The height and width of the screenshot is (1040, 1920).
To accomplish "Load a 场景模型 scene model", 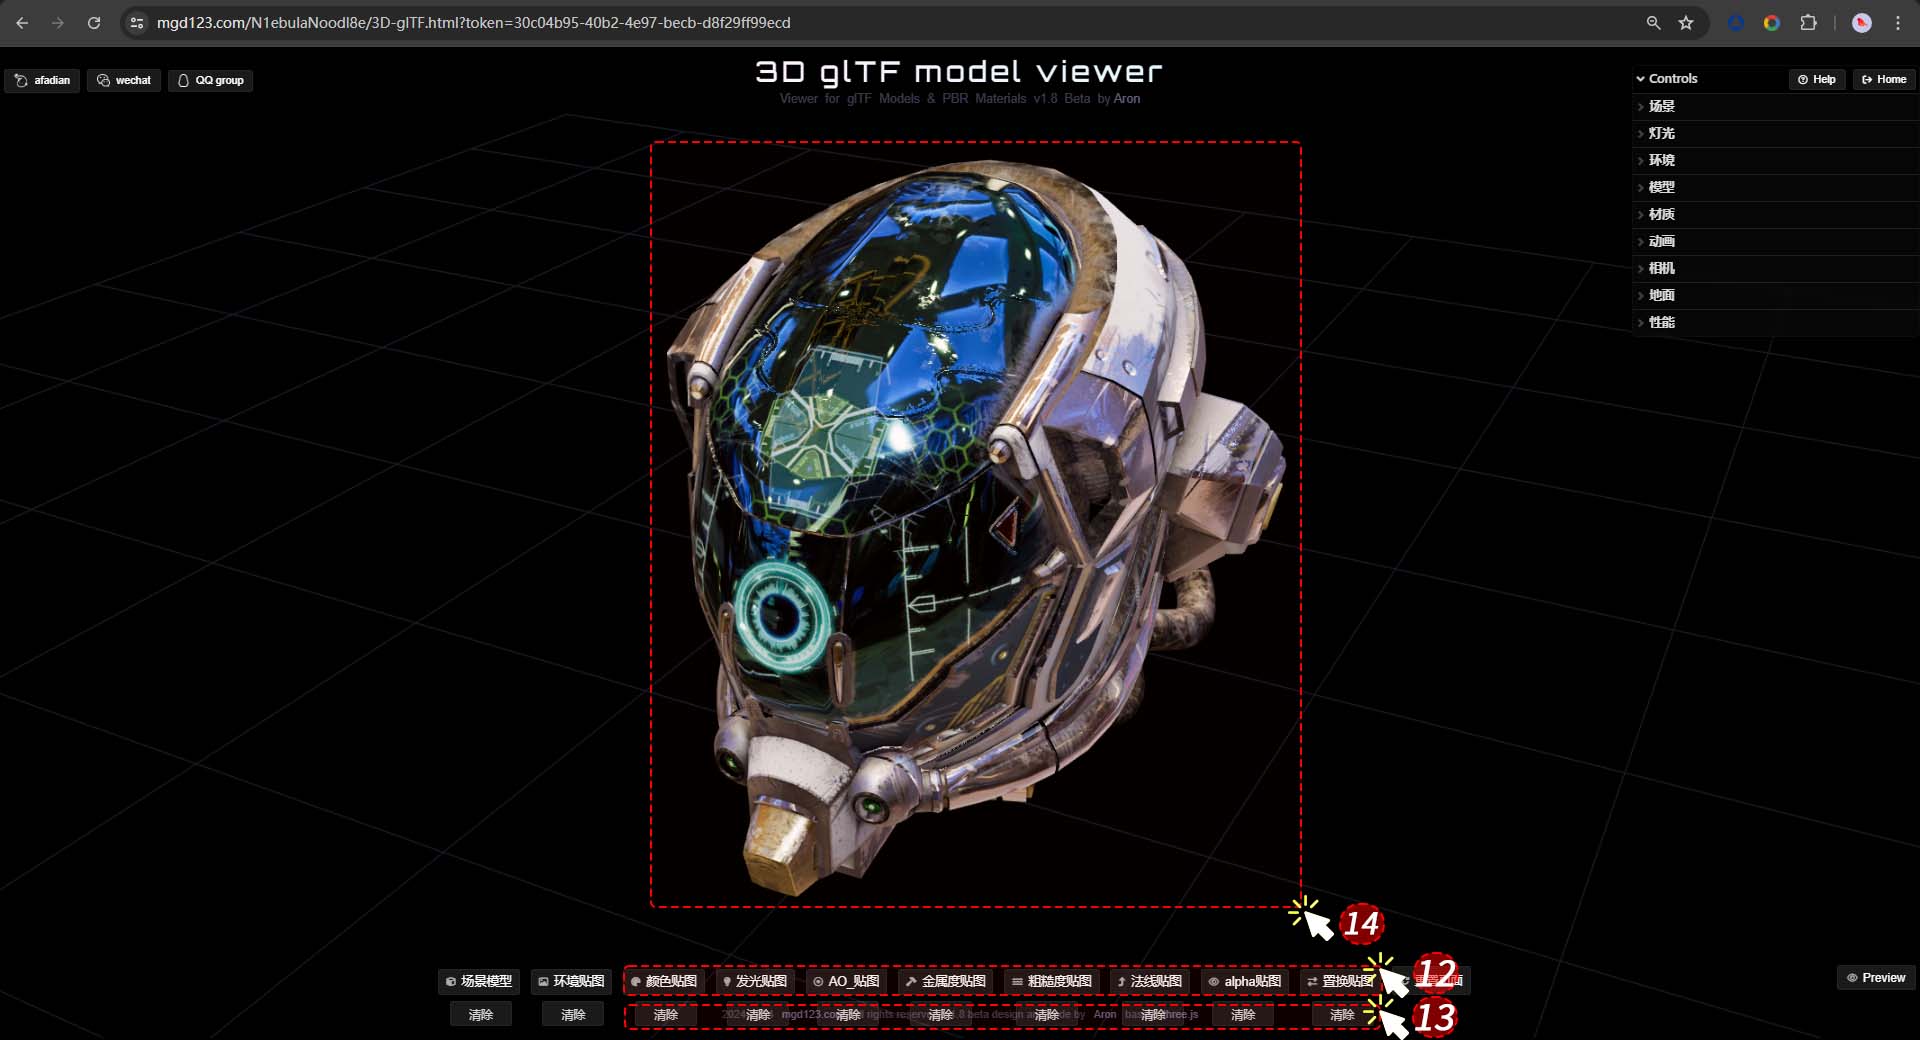I will pyautogui.click(x=479, y=981).
